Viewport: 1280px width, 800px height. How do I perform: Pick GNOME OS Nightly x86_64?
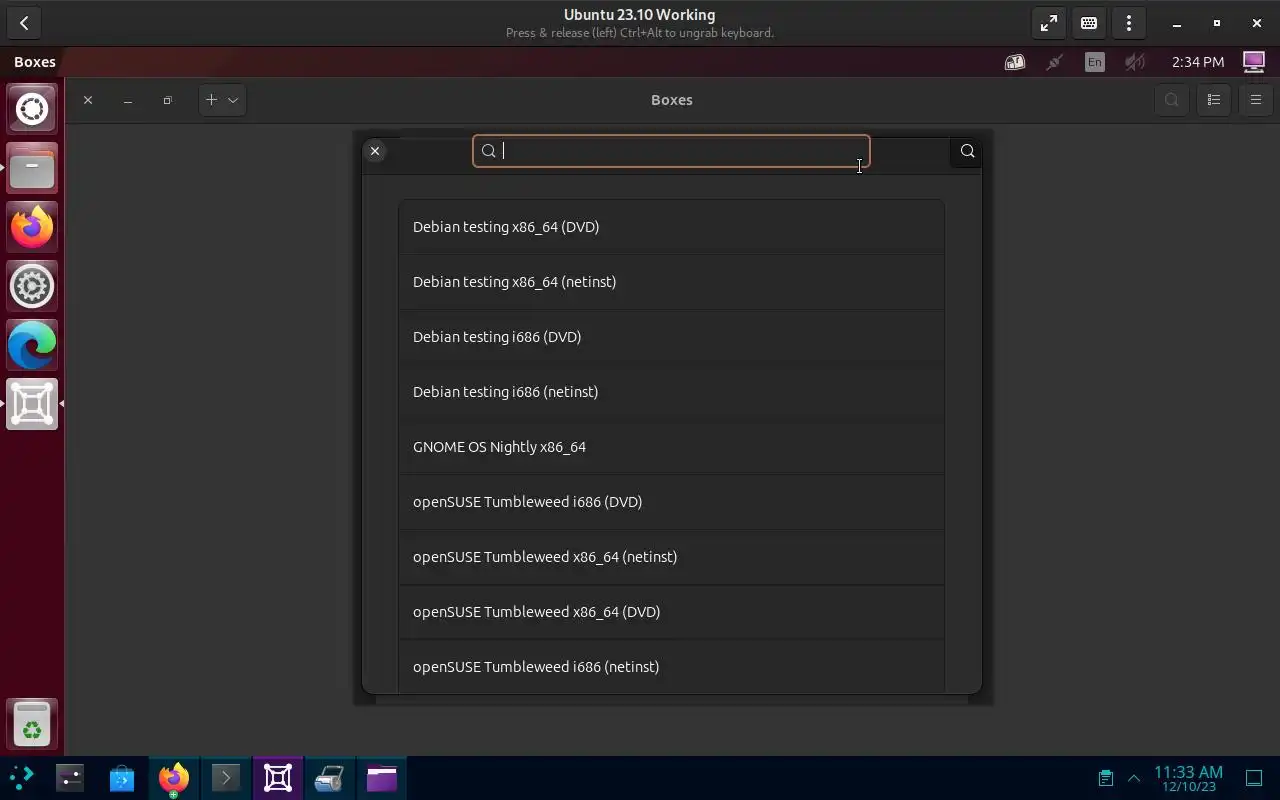[x=671, y=447]
